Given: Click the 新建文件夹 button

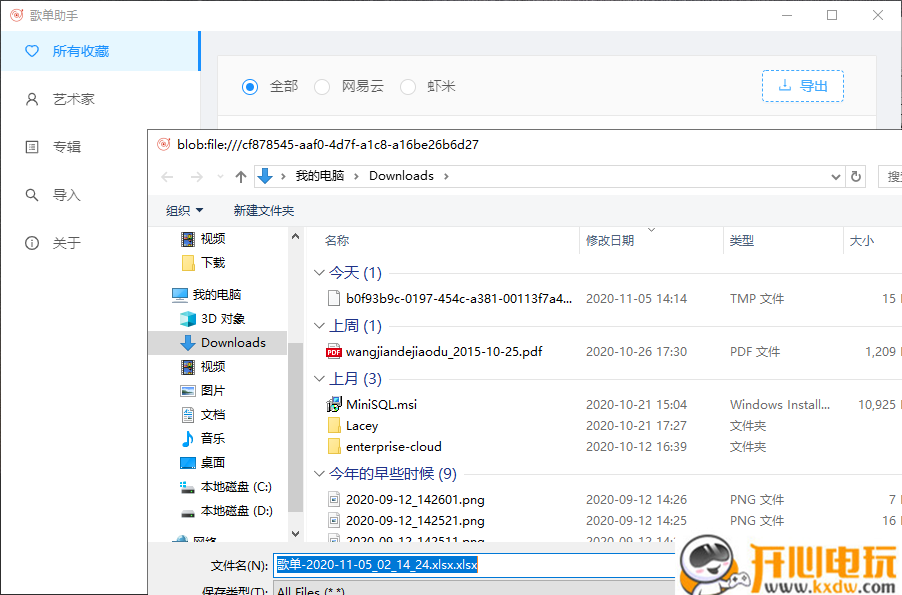Looking at the screenshot, I should pos(264,211).
